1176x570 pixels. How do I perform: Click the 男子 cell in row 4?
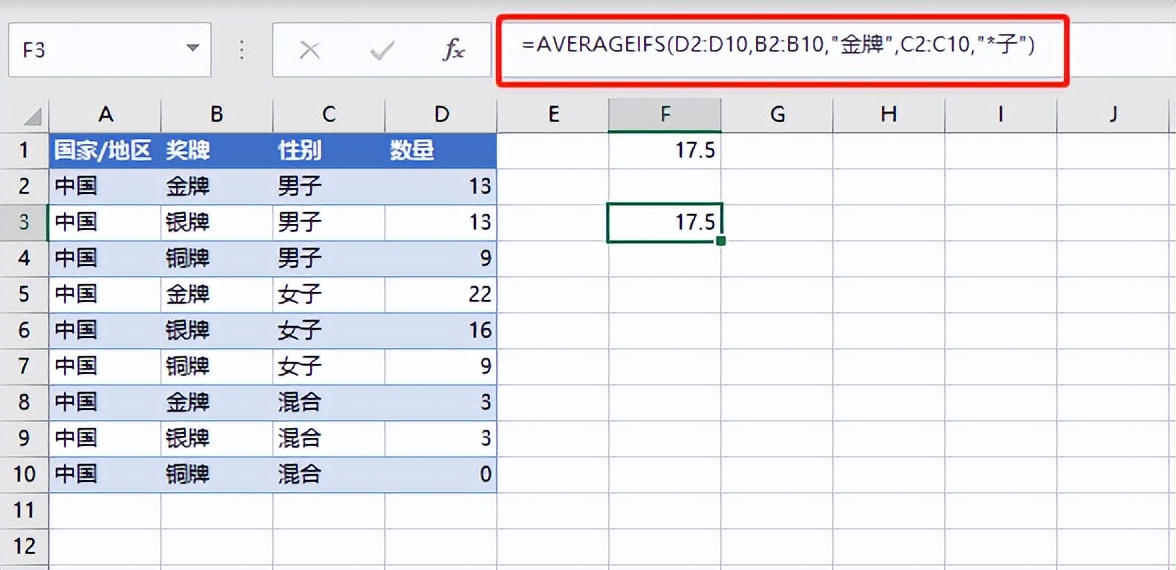(x=328, y=259)
